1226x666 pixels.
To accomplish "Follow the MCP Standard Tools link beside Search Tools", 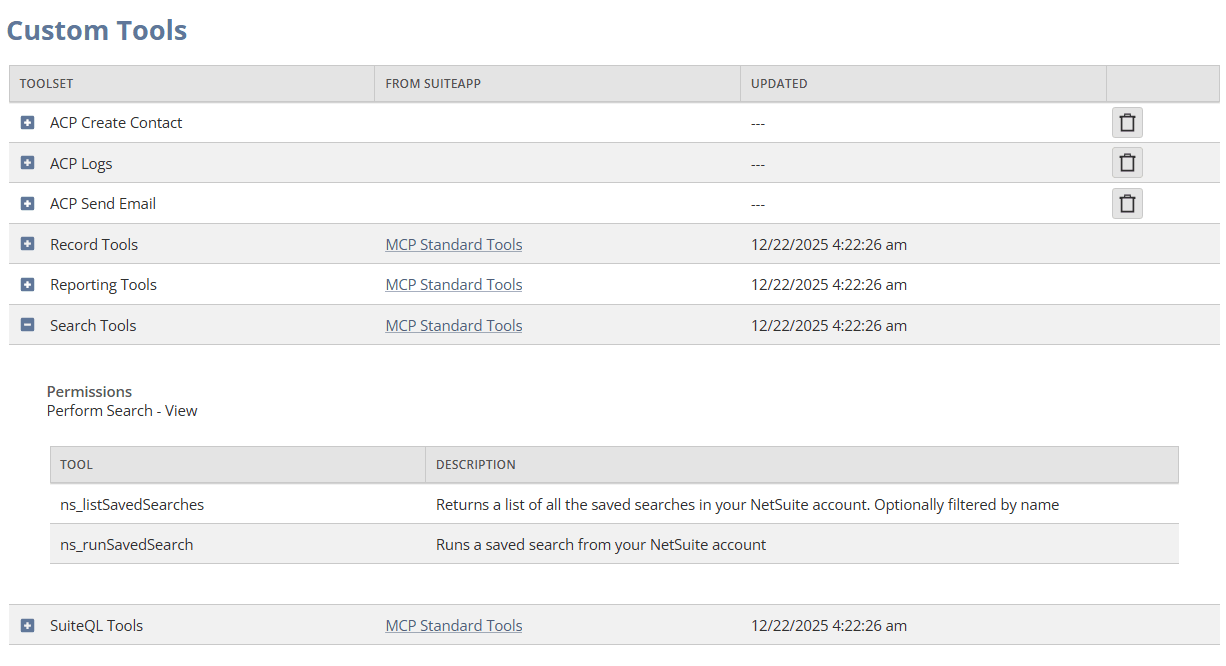I will coord(454,325).
